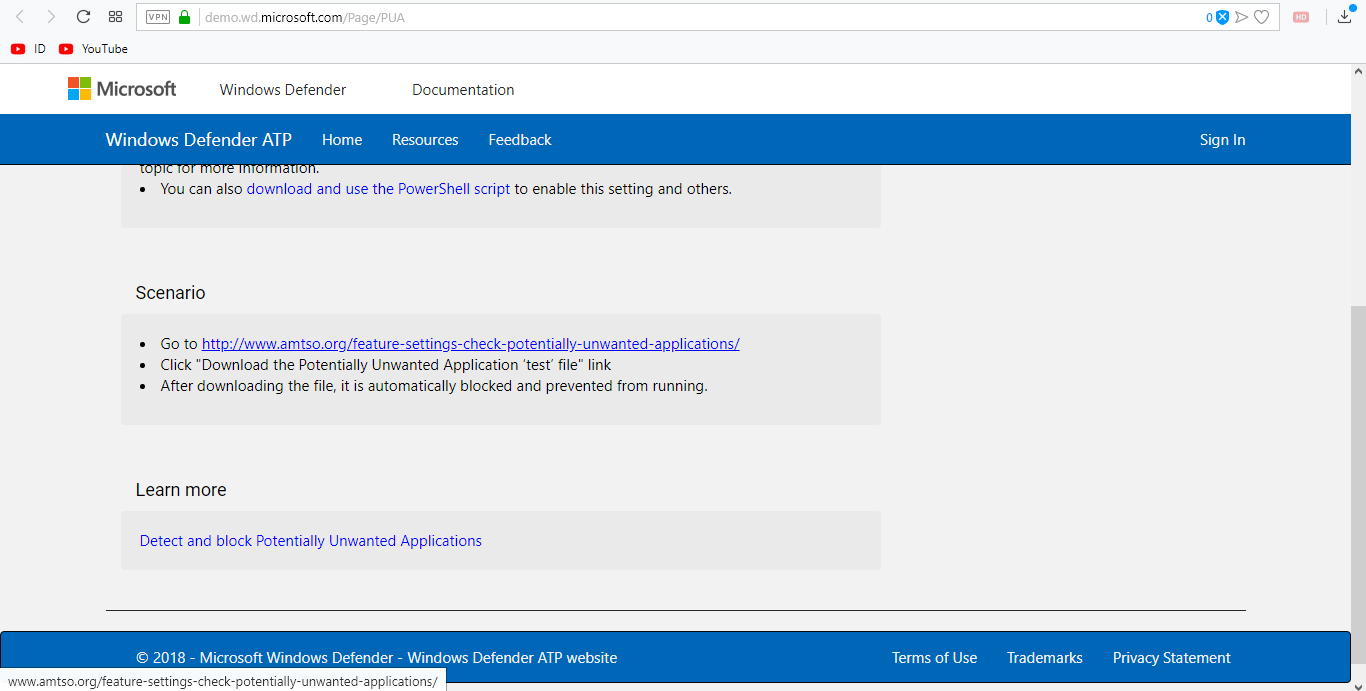Click the HD extension badge

tap(1300, 17)
